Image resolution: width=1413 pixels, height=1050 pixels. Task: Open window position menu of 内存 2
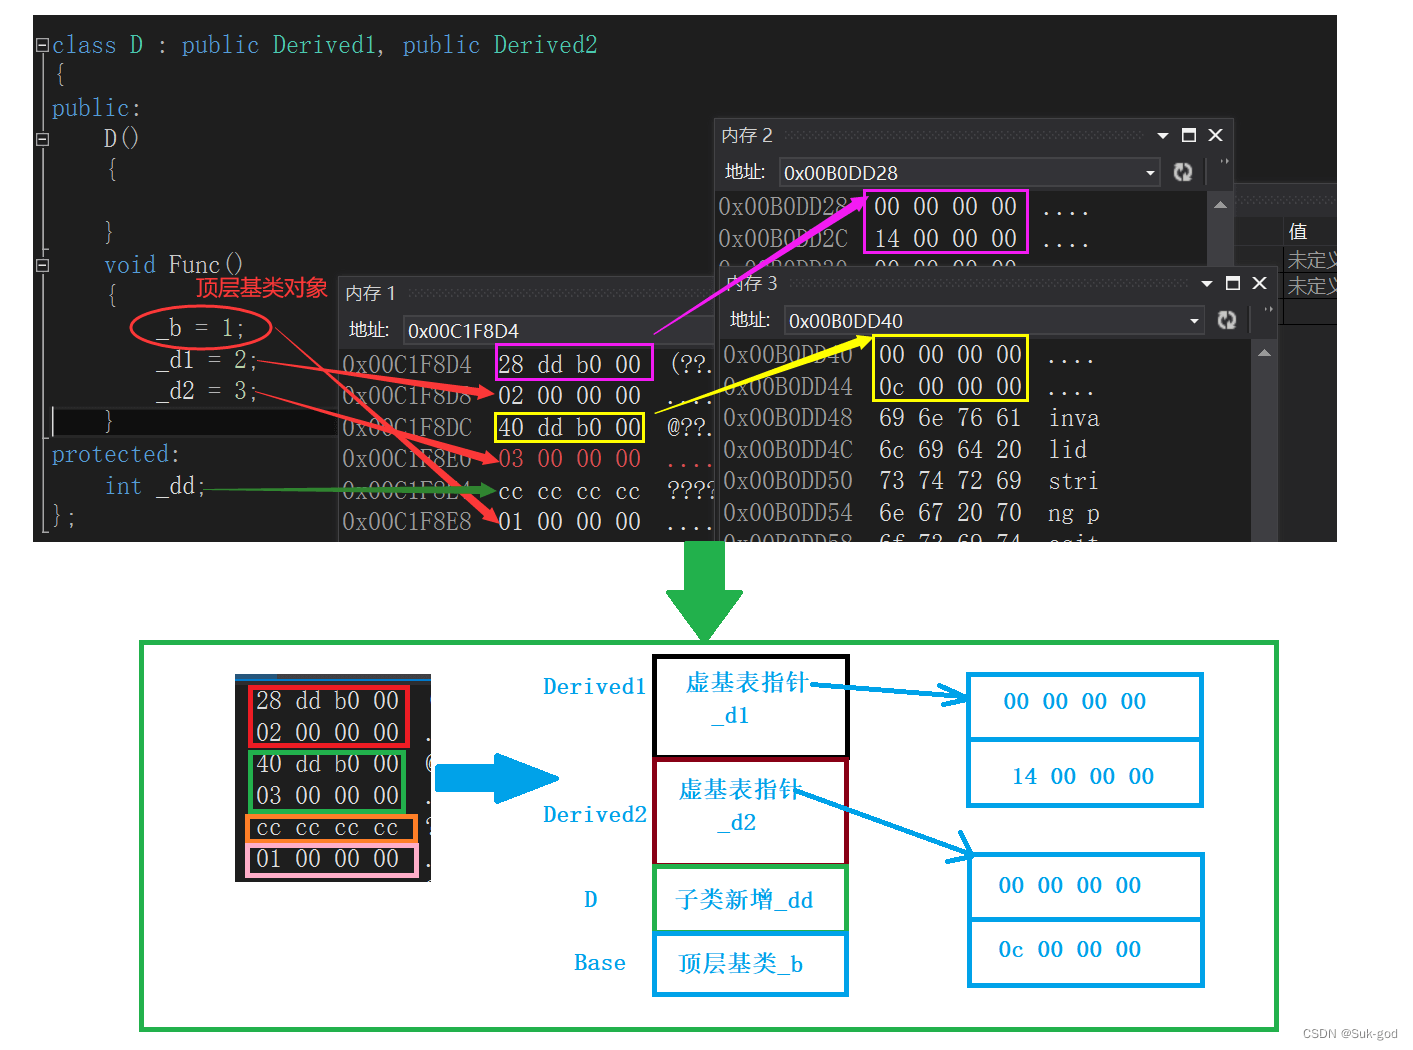(1163, 136)
